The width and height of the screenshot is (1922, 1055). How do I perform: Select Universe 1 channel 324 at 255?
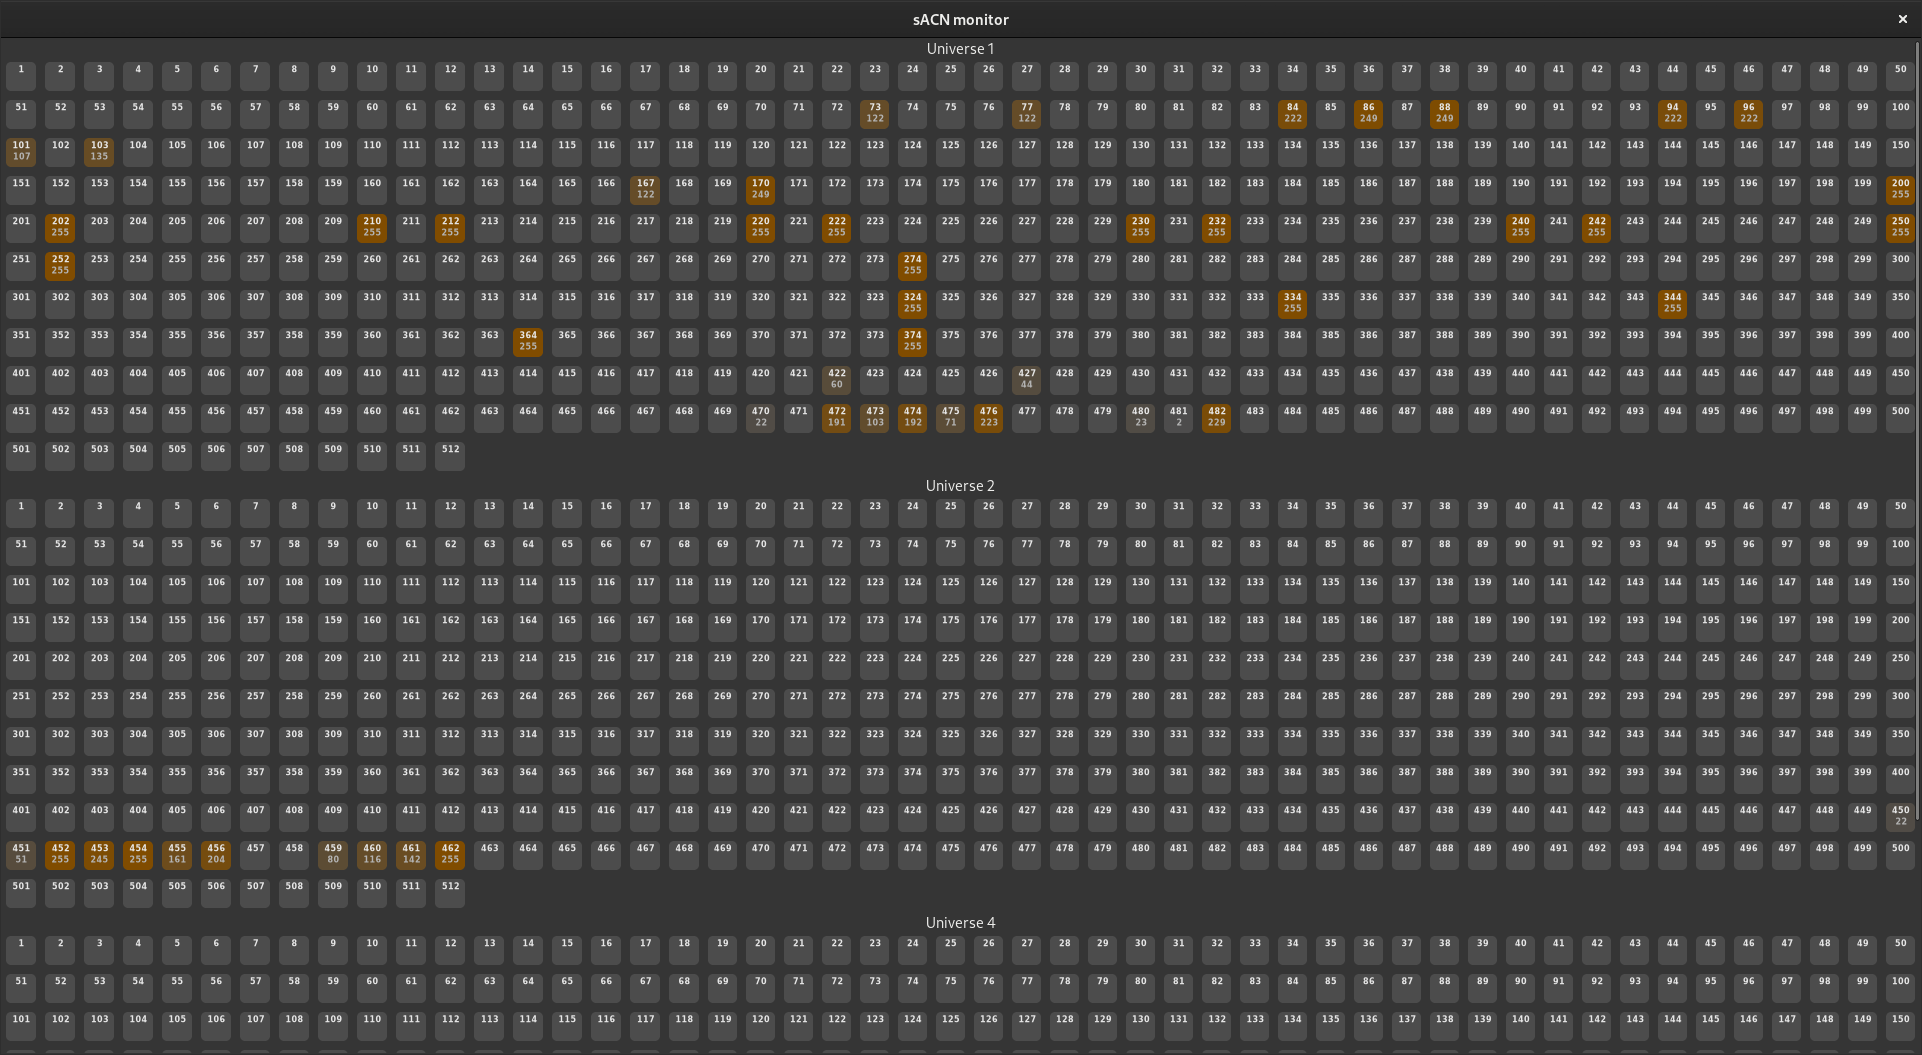pyautogui.click(x=913, y=303)
